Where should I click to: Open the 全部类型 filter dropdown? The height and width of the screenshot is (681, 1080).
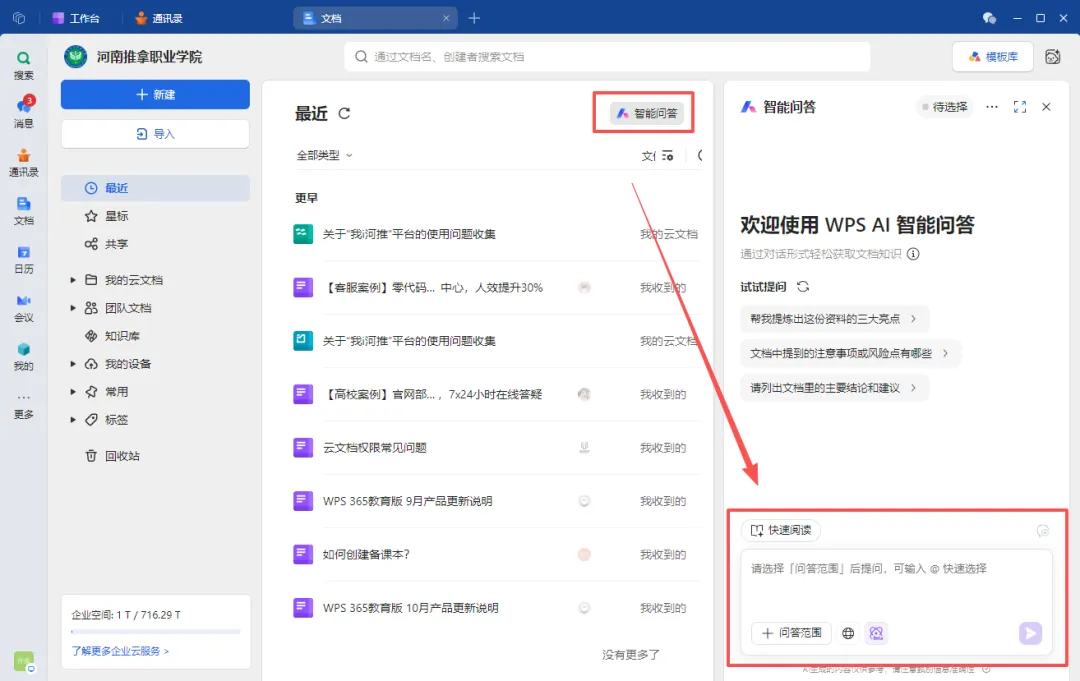point(324,156)
